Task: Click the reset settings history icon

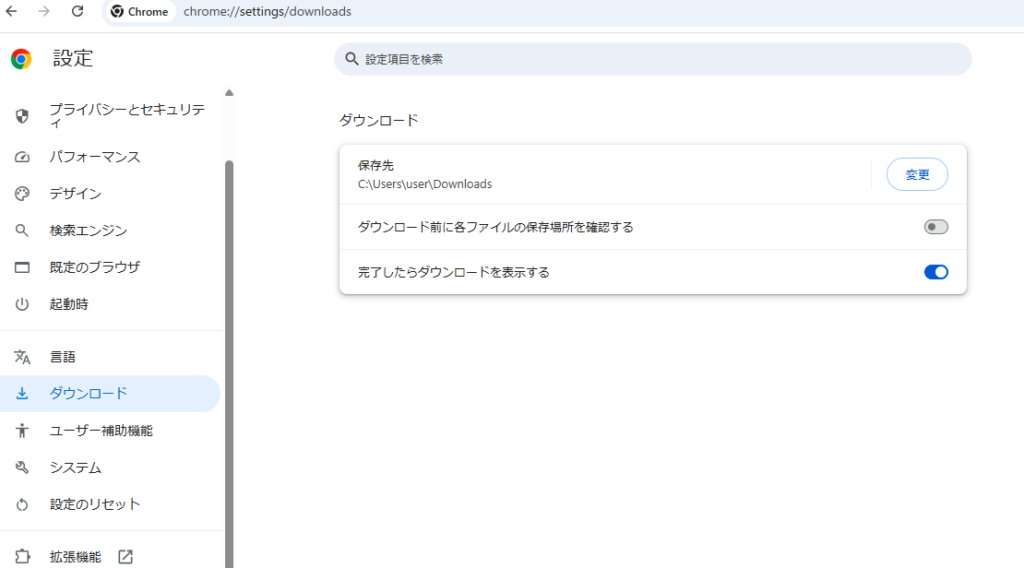Action: pyautogui.click(x=22, y=504)
